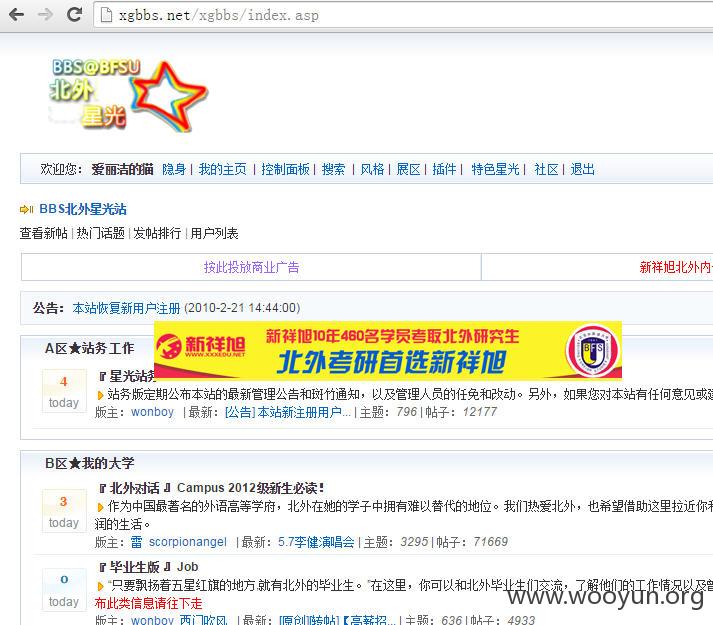Open the 展区 link

click(408, 169)
